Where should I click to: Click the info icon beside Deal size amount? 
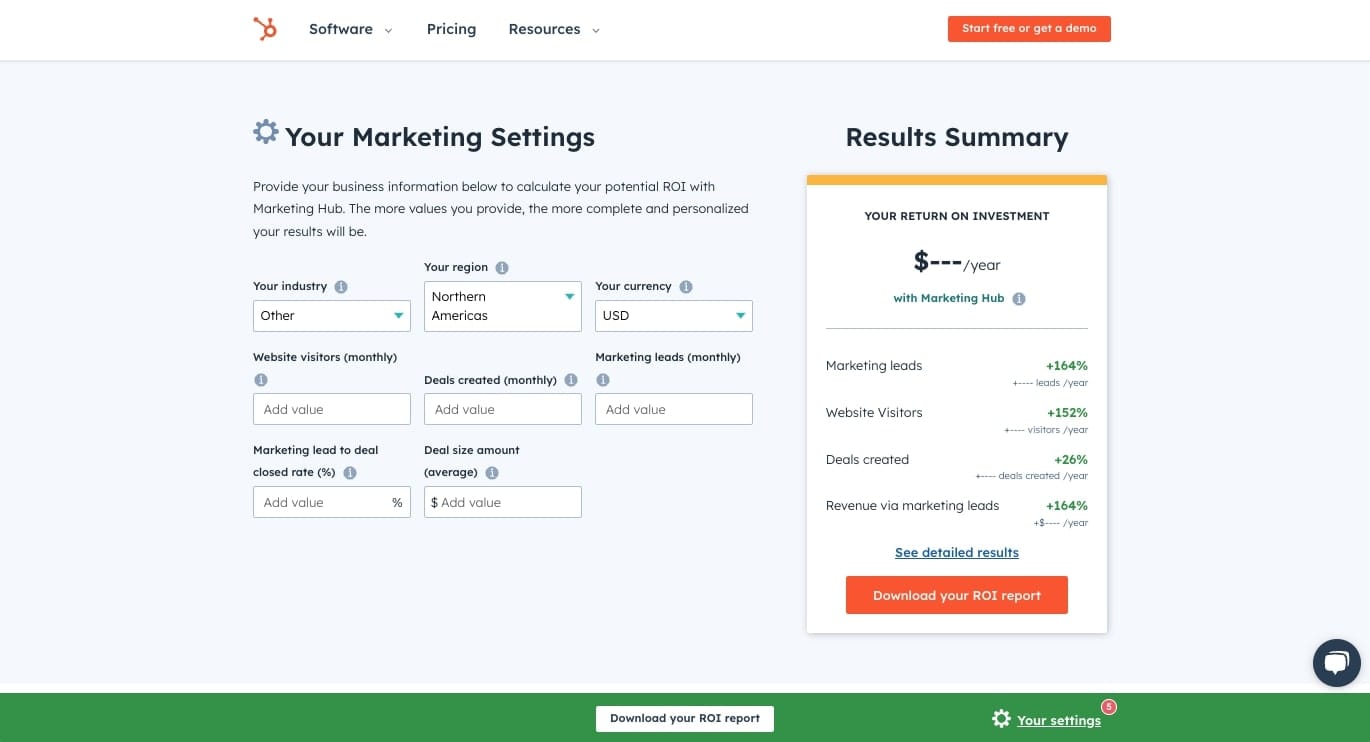491,472
